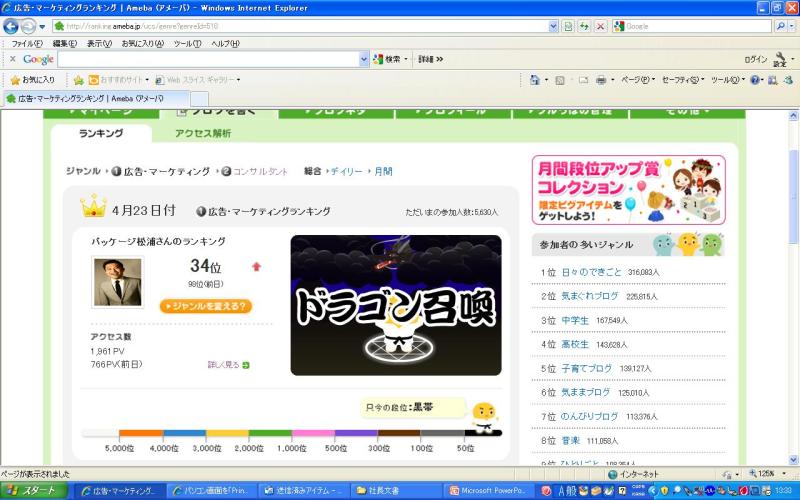Click the Windows スタート button
Viewport: 800px width, 500px height.
pyautogui.click(x=36, y=491)
